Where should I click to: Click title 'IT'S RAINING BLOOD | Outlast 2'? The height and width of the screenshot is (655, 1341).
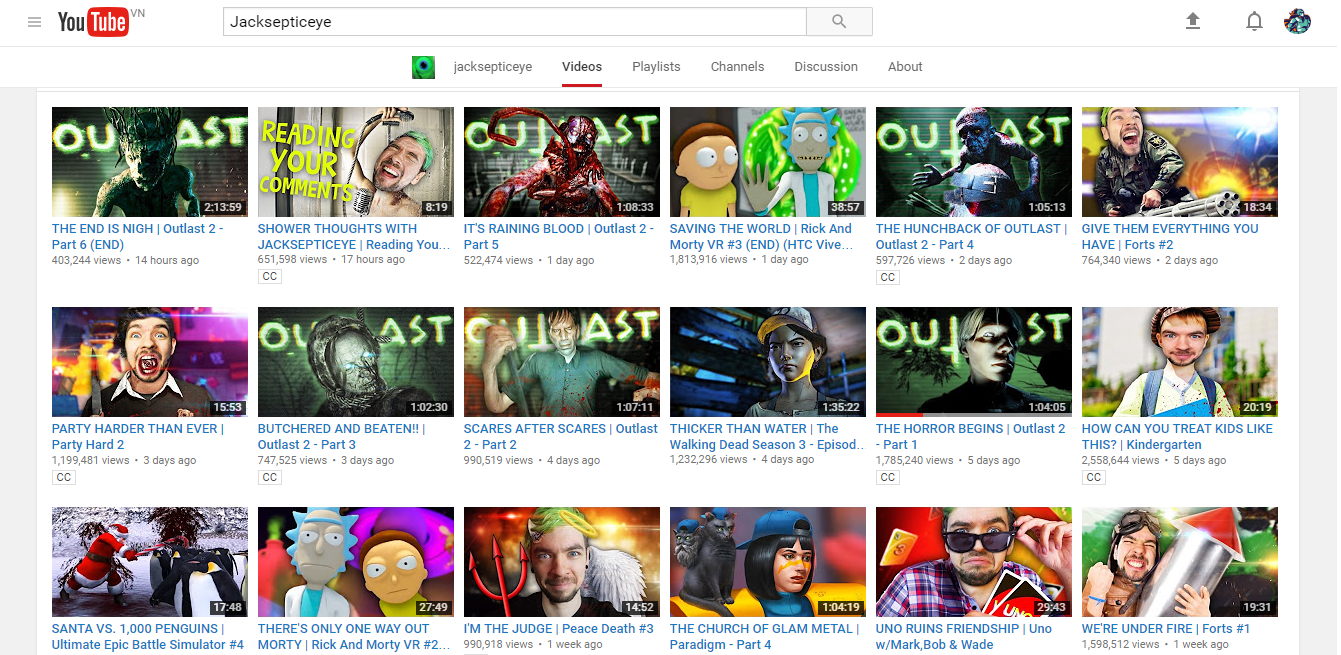[x=559, y=236]
